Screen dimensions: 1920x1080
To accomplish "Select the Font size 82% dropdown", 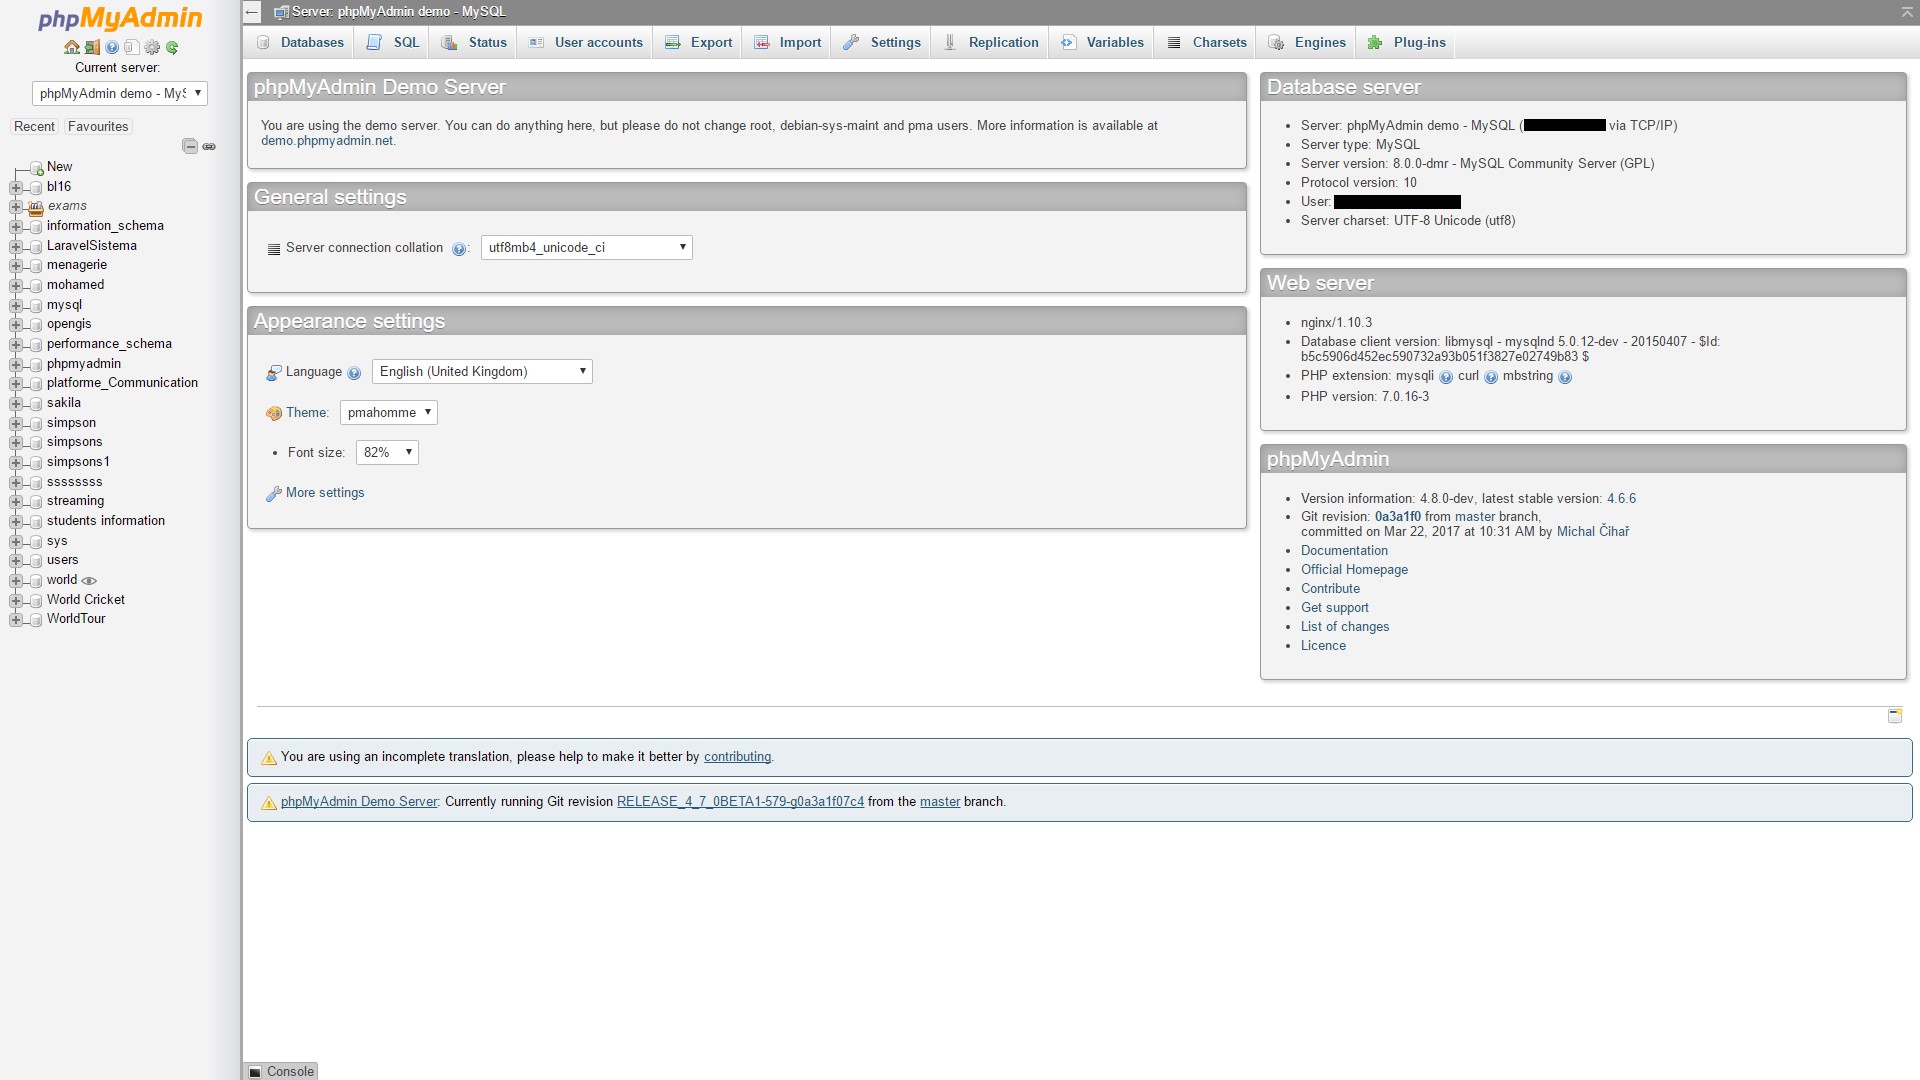I will (386, 452).
